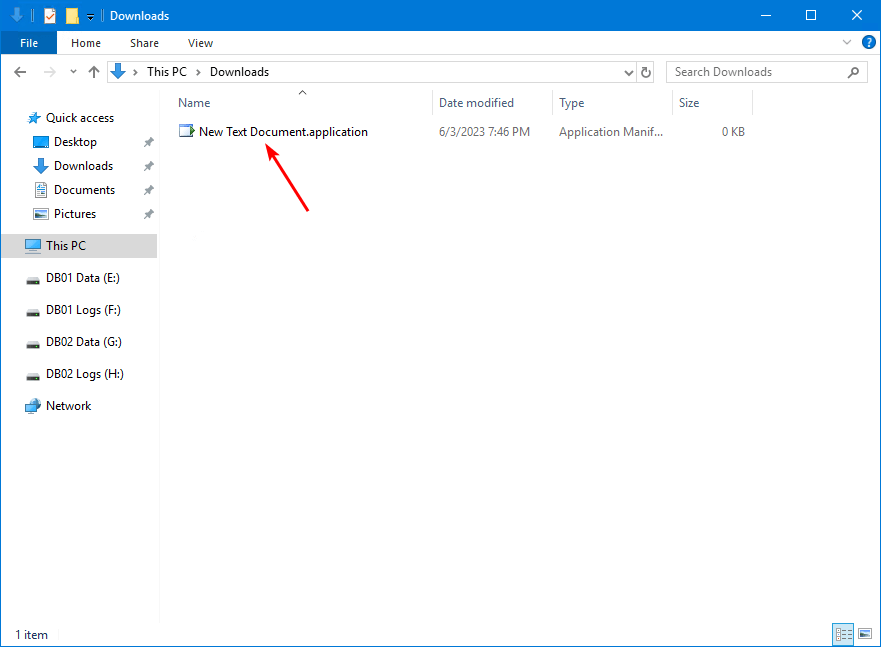Open Documents in the navigation pane
Screen dimensions: 881x647
[84, 190]
